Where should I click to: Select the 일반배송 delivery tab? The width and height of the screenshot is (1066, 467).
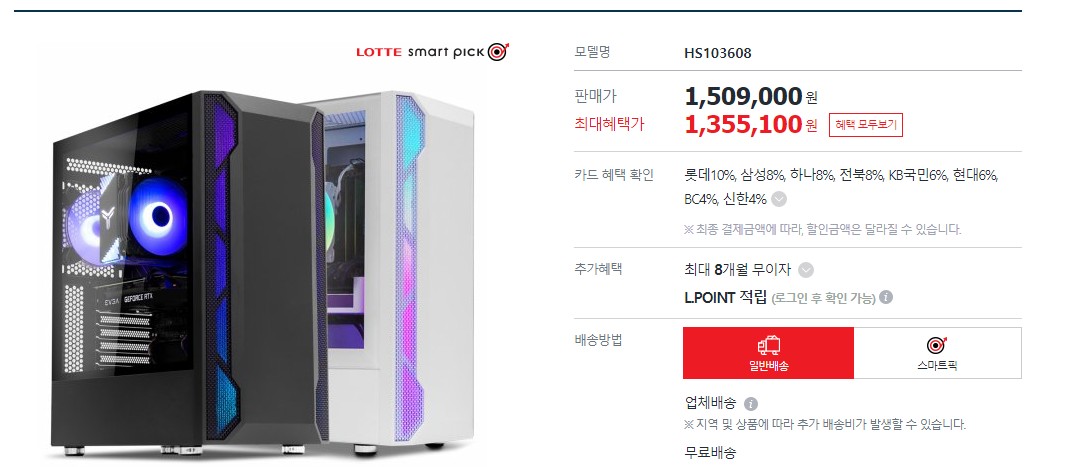pyautogui.click(x=768, y=353)
